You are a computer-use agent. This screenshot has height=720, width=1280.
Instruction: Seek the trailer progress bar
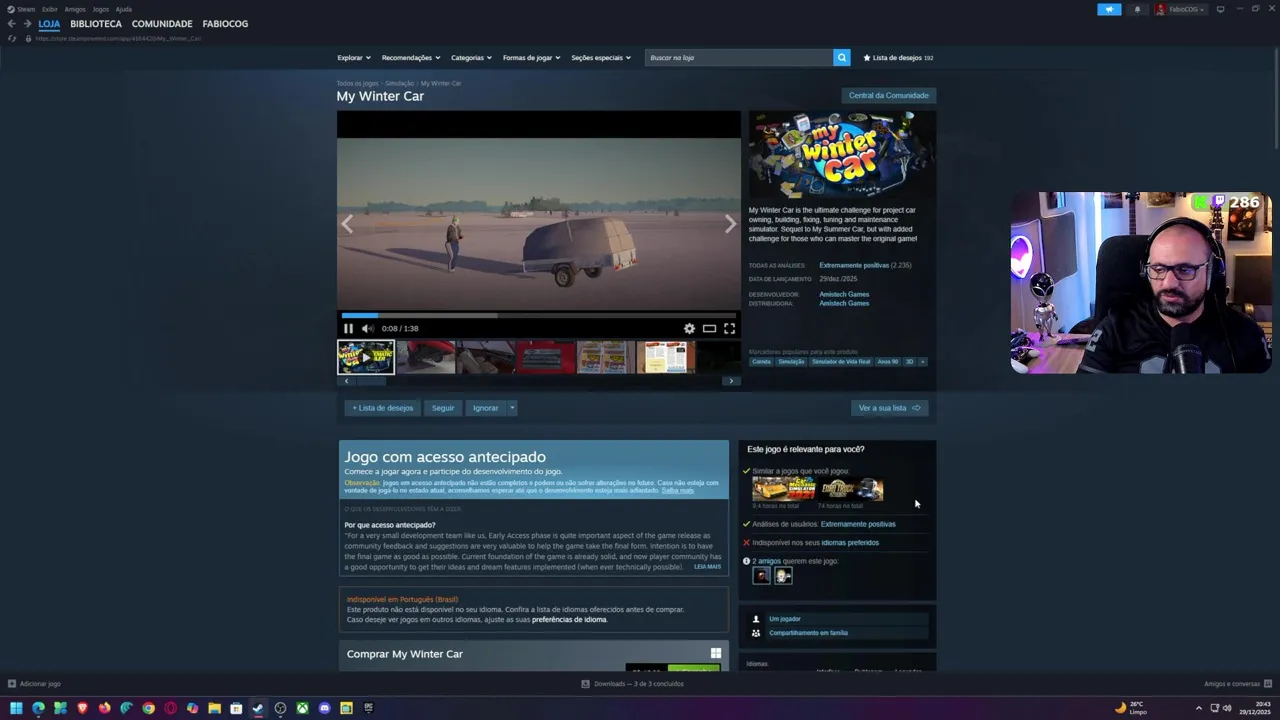[x=539, y=315]
